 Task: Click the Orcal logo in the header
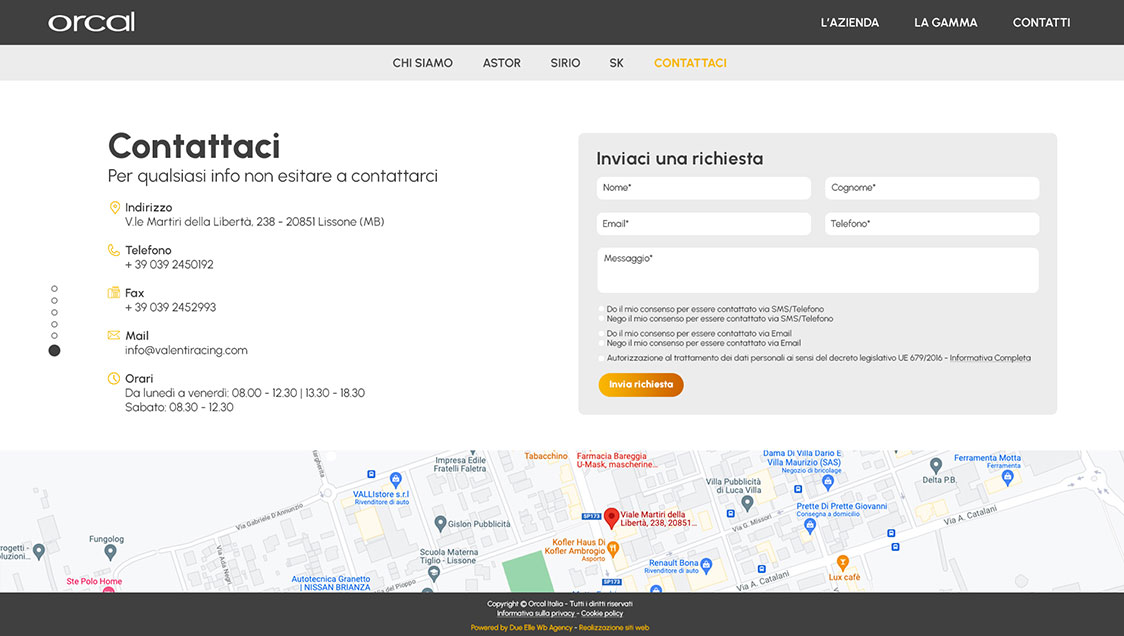(x=91, y=21)
